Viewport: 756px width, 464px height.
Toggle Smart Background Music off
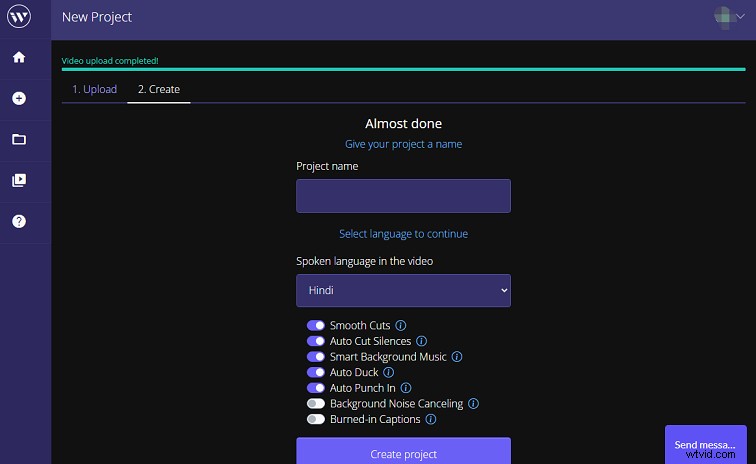(x=316, y=357)
